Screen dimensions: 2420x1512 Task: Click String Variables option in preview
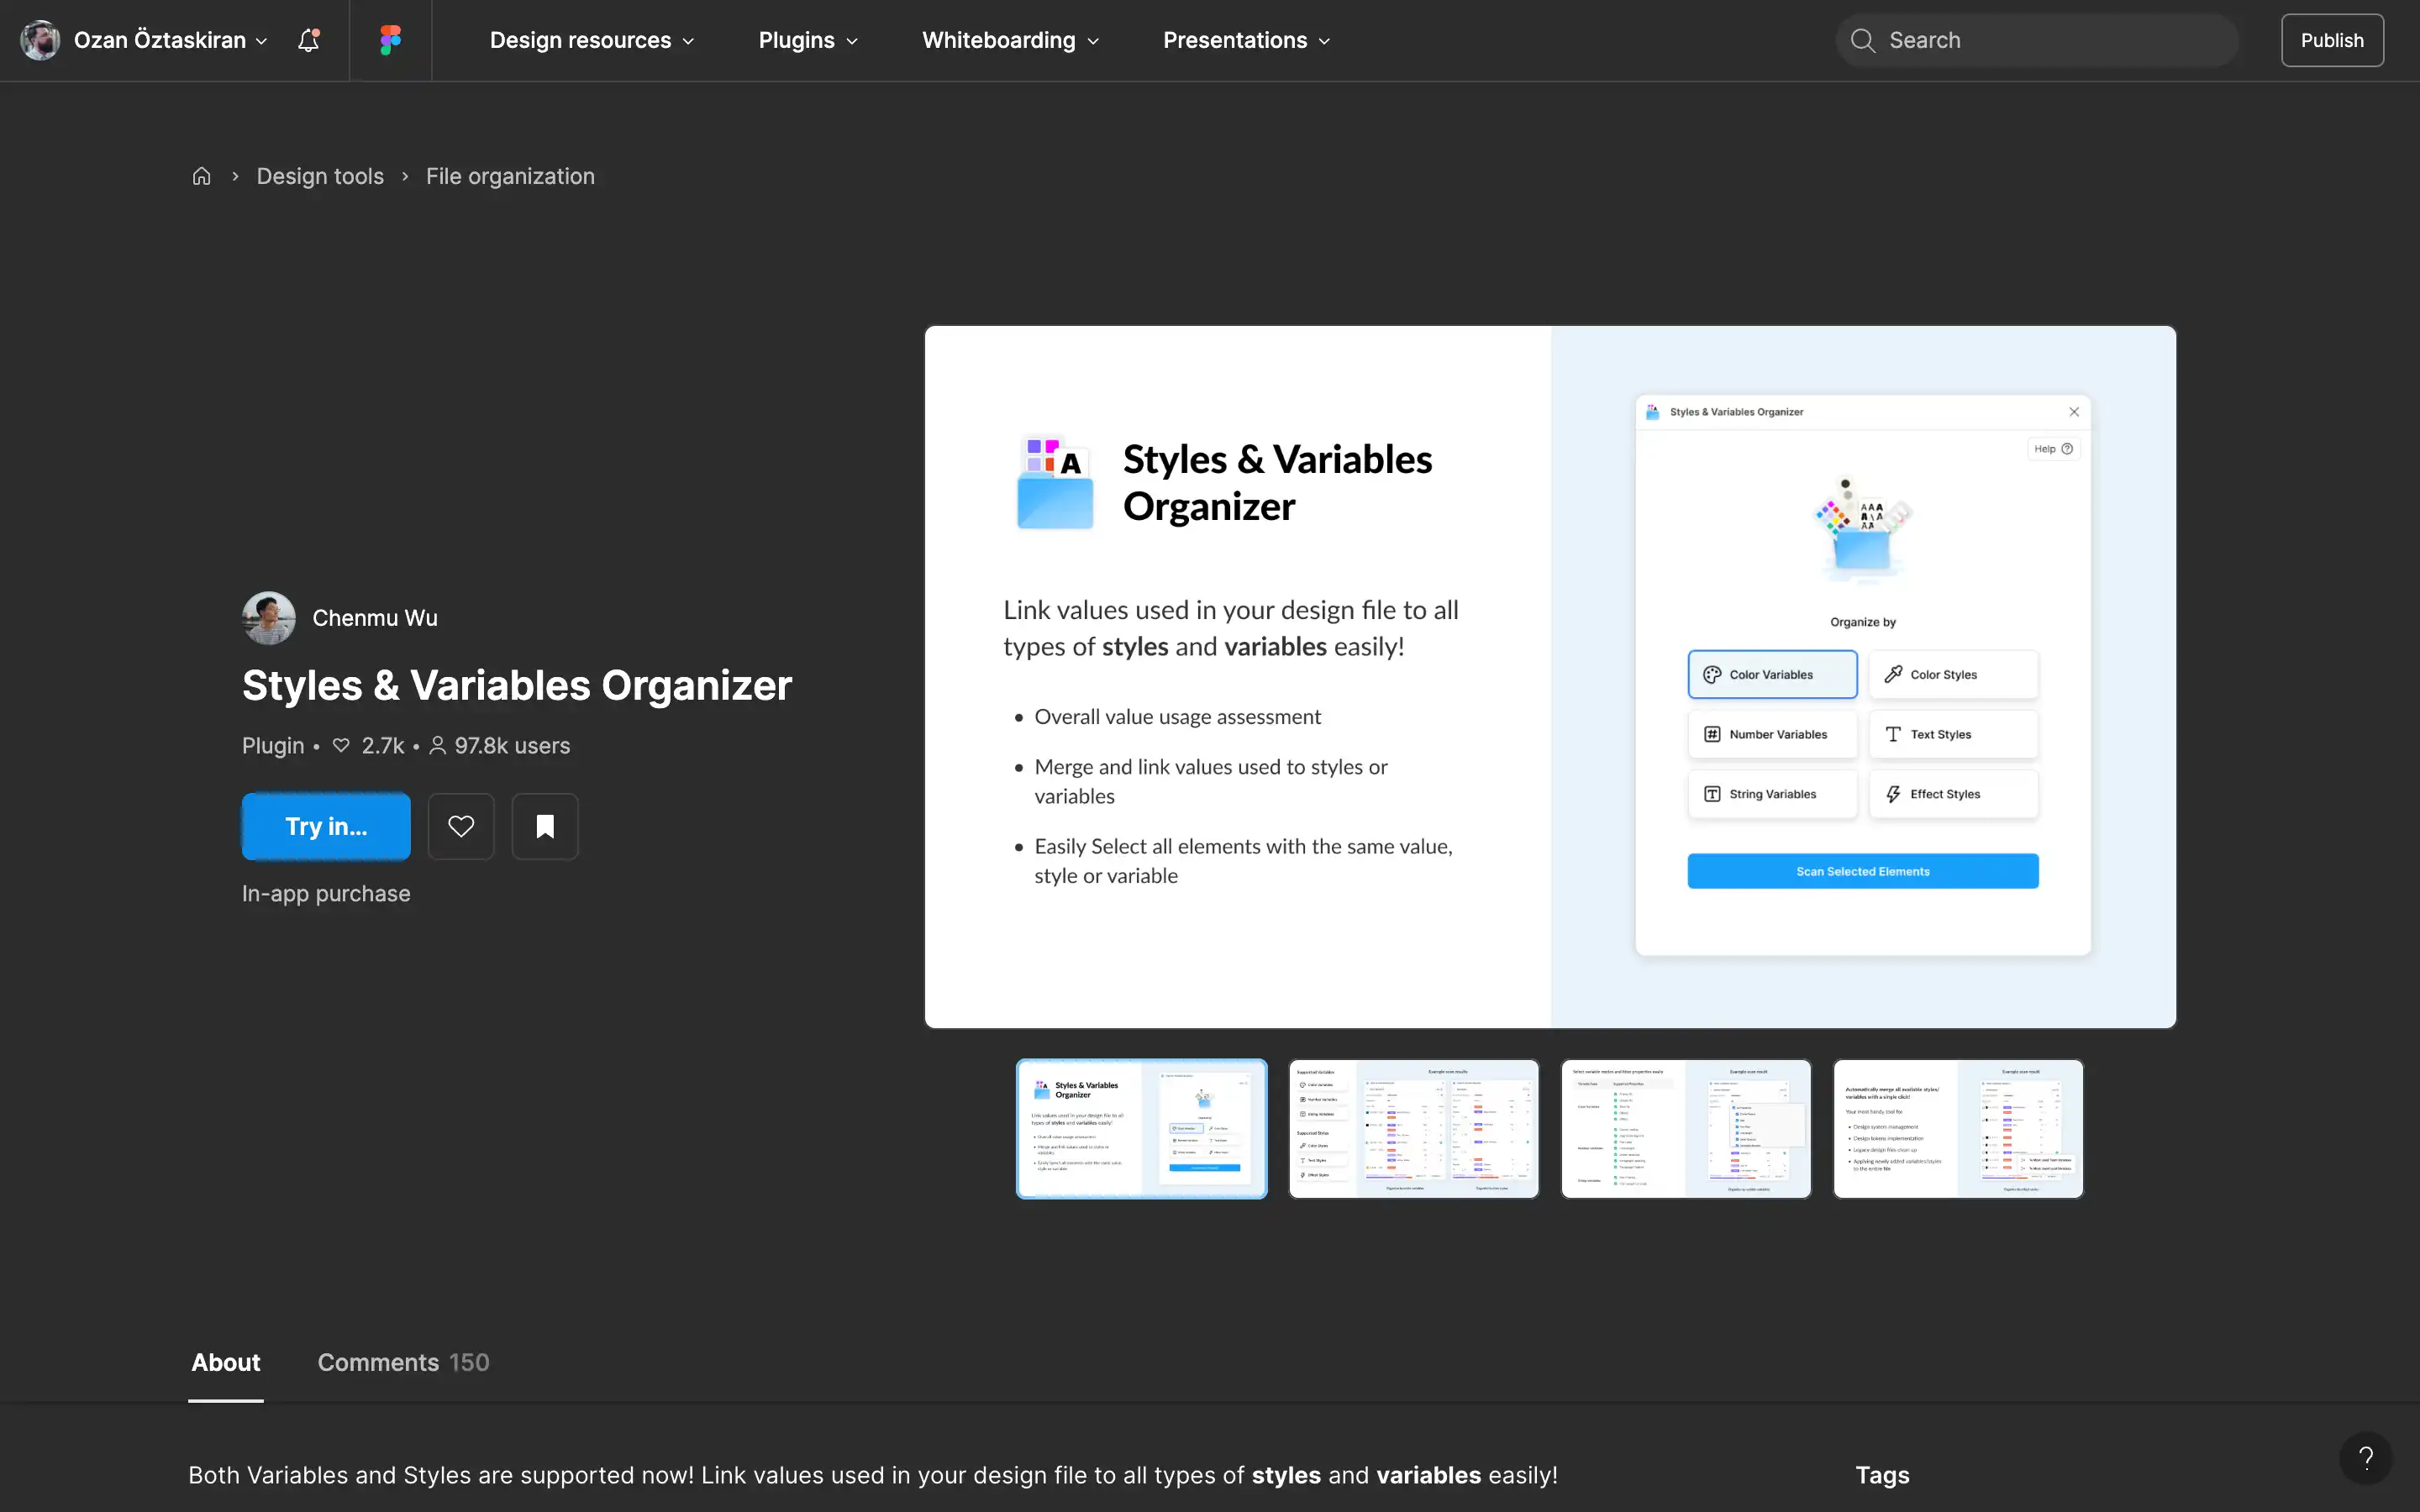pos(1772,794)
